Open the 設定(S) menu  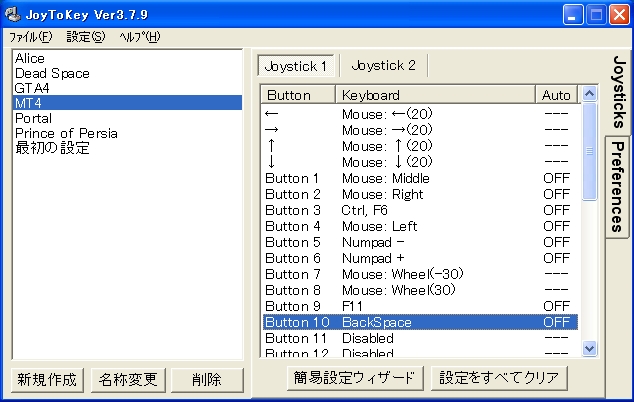pyautogui.click(x=86, y=37)
